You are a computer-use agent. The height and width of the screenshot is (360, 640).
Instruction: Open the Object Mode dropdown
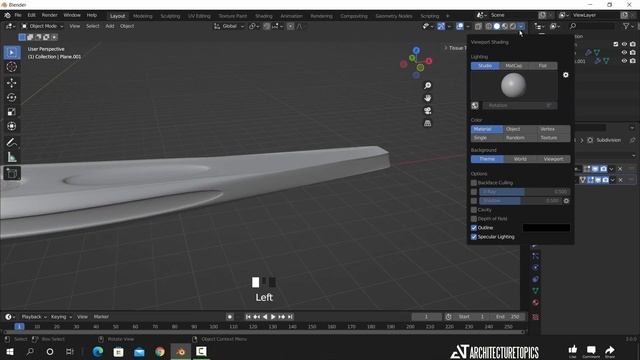(x=42, y=26)
